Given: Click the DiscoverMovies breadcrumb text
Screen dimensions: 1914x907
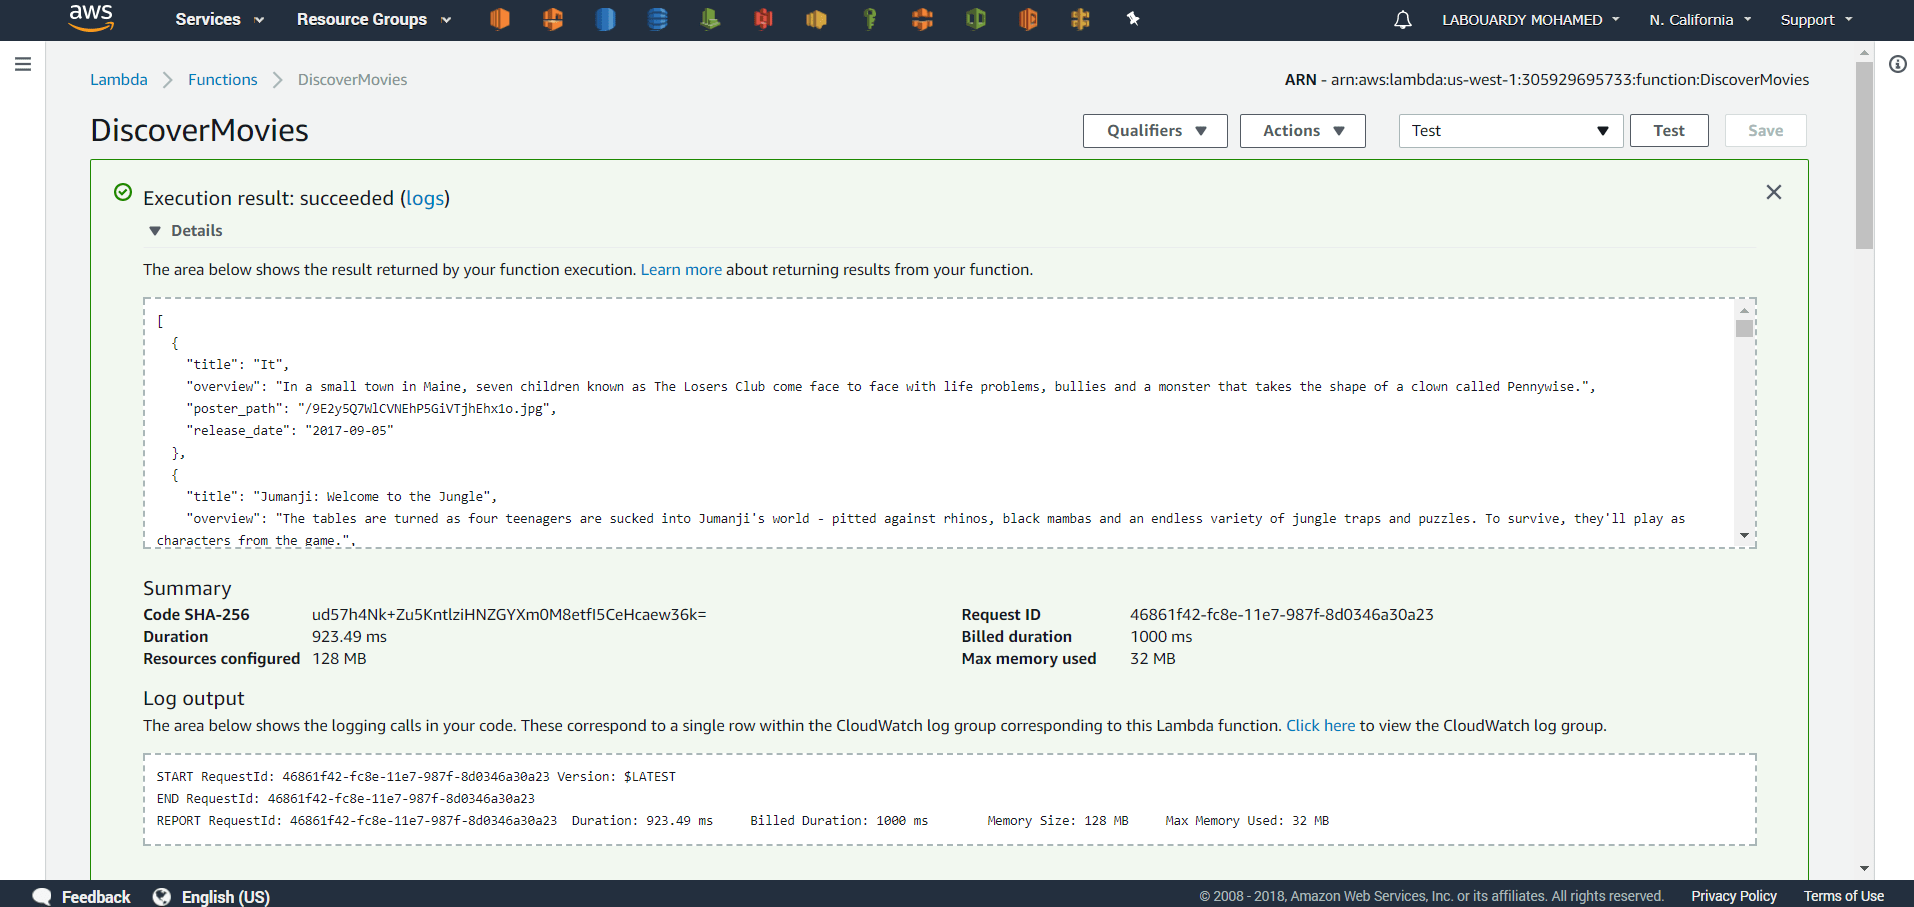Looking at the screenshot, I should tap(352, 79).
